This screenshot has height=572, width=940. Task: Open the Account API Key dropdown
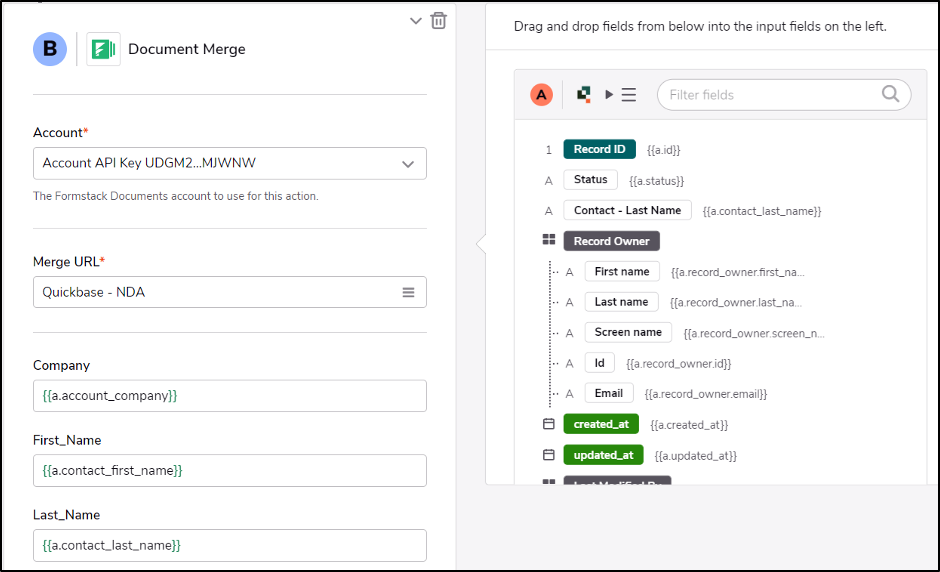229,163
